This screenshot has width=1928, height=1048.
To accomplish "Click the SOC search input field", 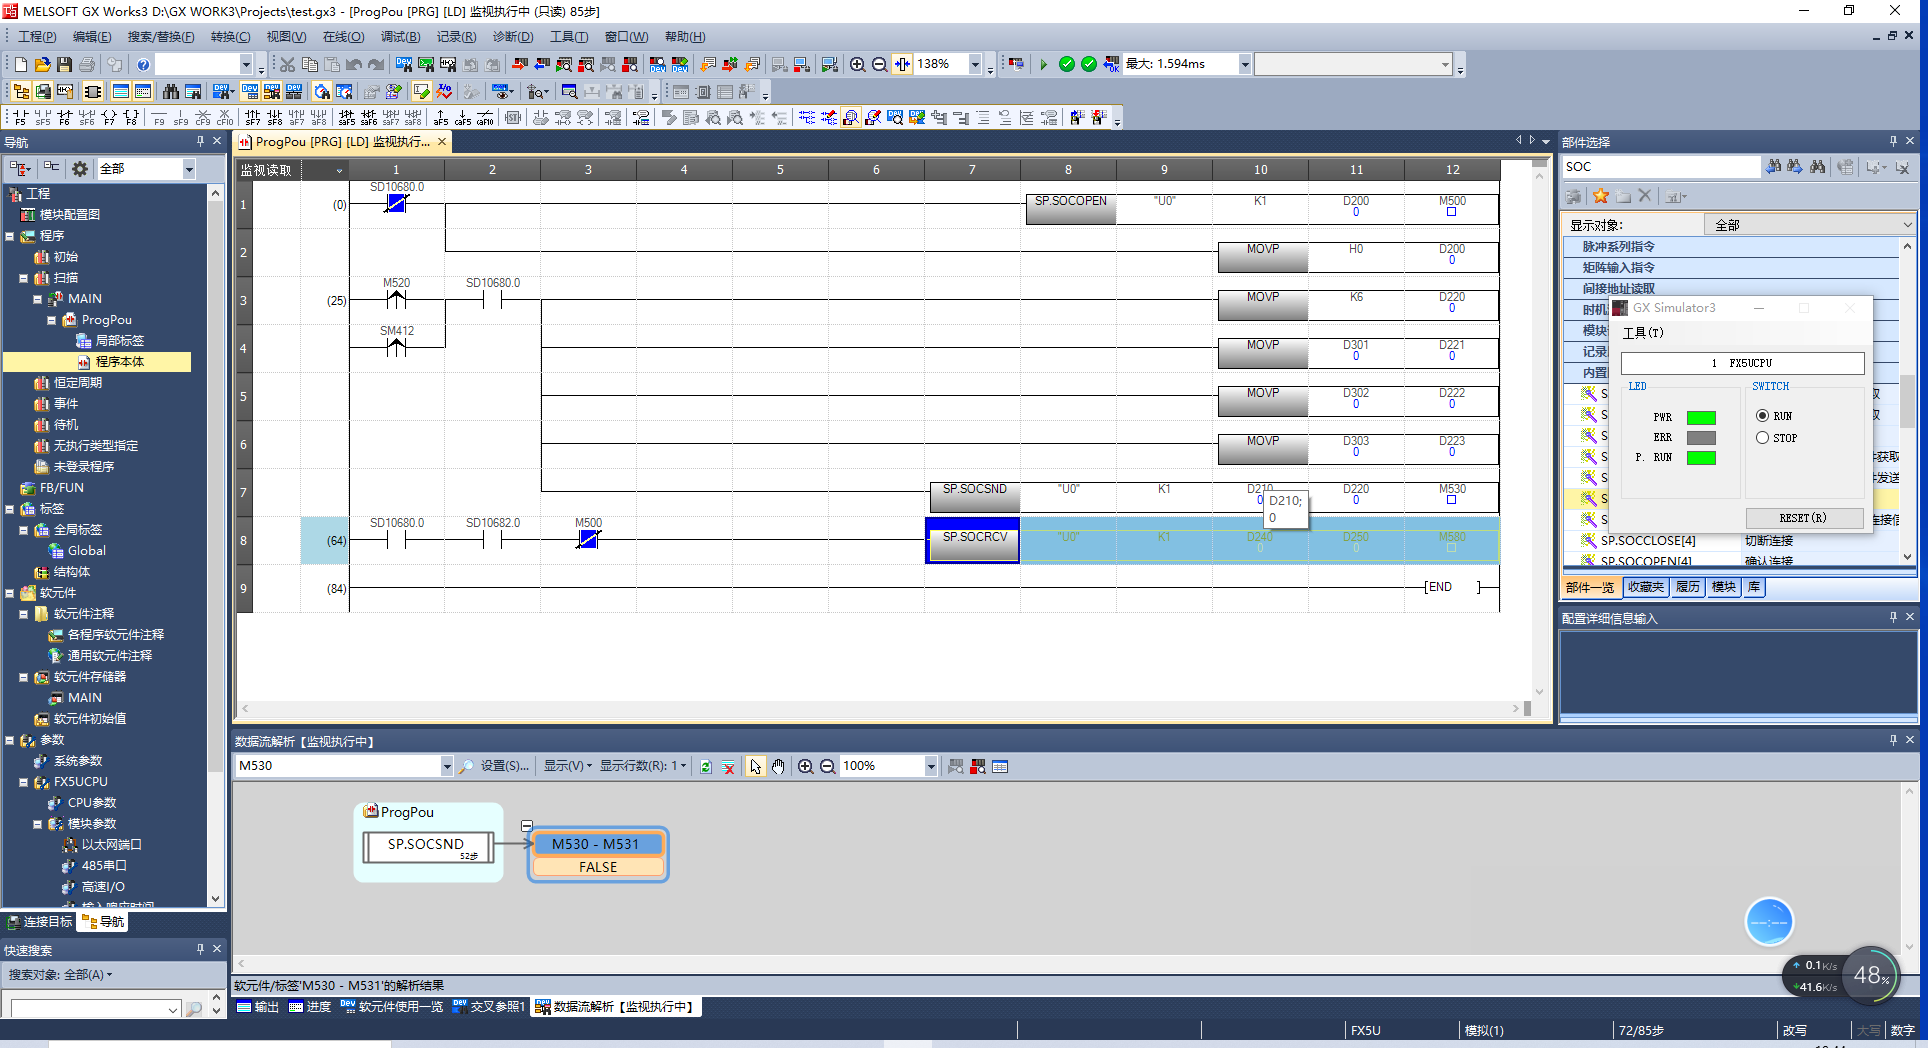I will coord(1660,167).
